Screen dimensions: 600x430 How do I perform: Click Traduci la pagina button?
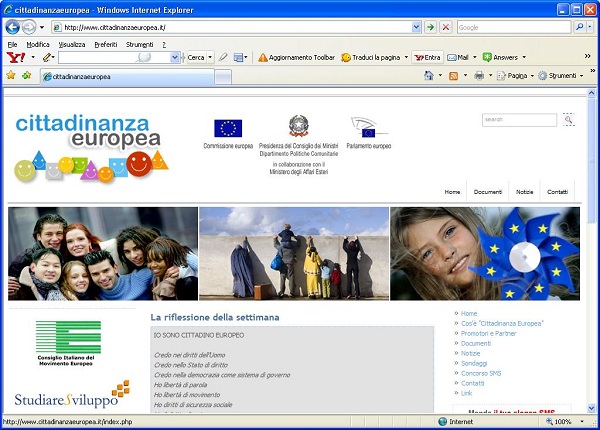[x=370, y=57]
